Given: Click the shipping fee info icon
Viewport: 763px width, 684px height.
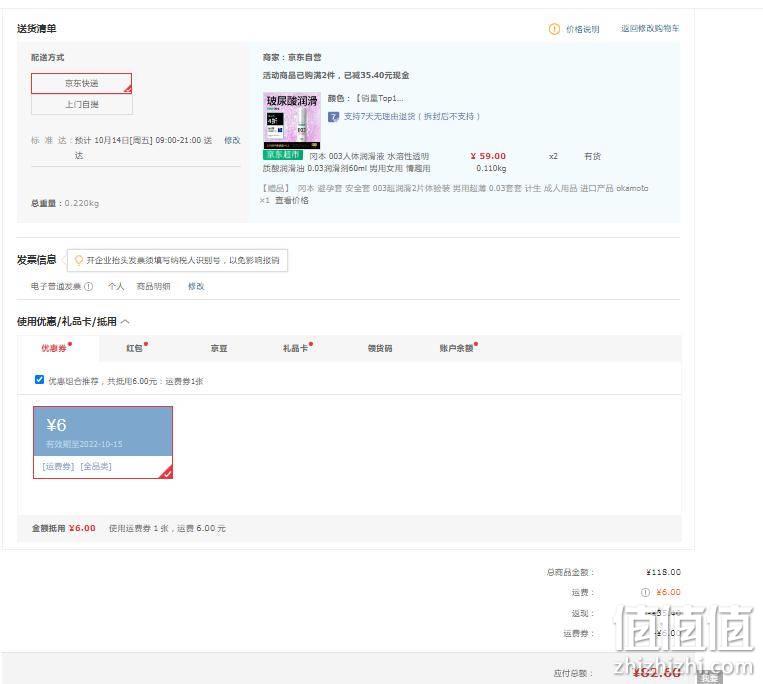Looking at the screenshot, I should (x=645, y=593).
